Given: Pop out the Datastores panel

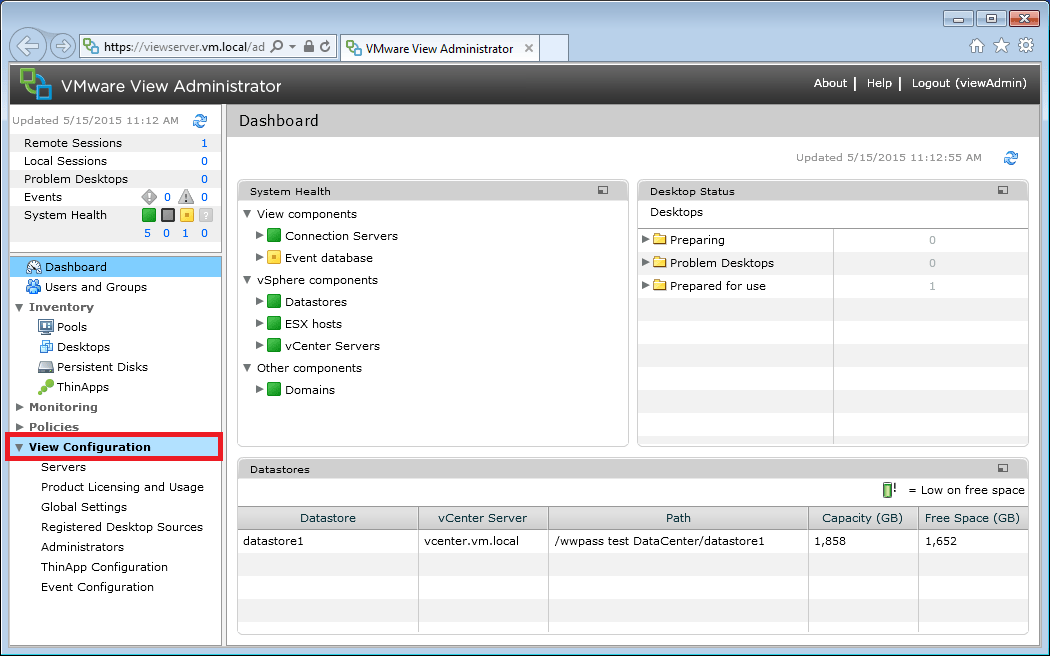Looking at the screenshot, I should pos(1002,468).
